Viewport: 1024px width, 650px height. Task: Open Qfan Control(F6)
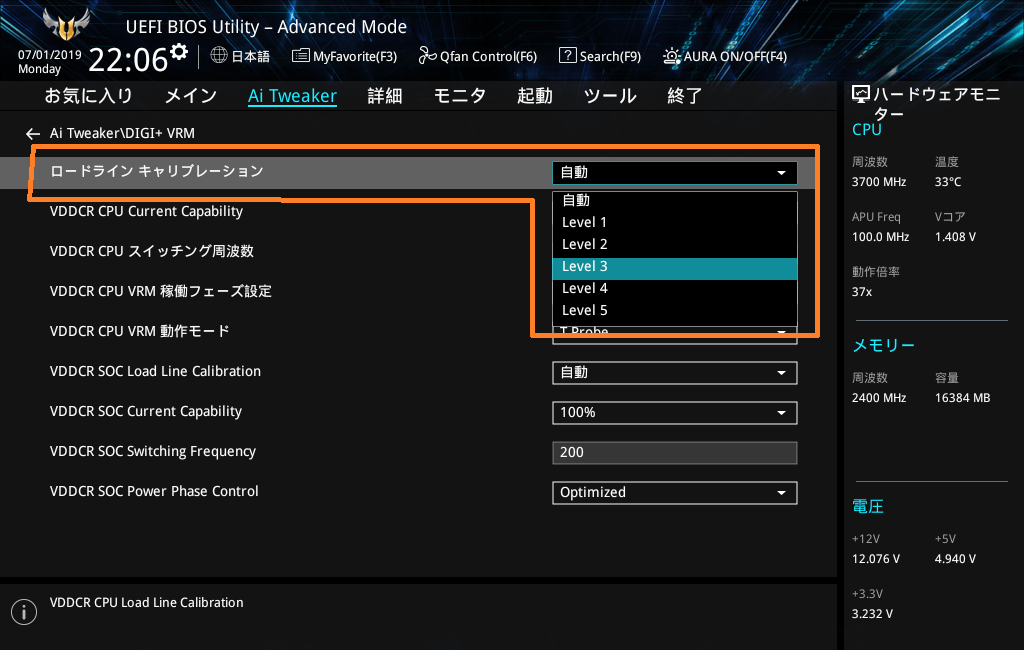477,56
